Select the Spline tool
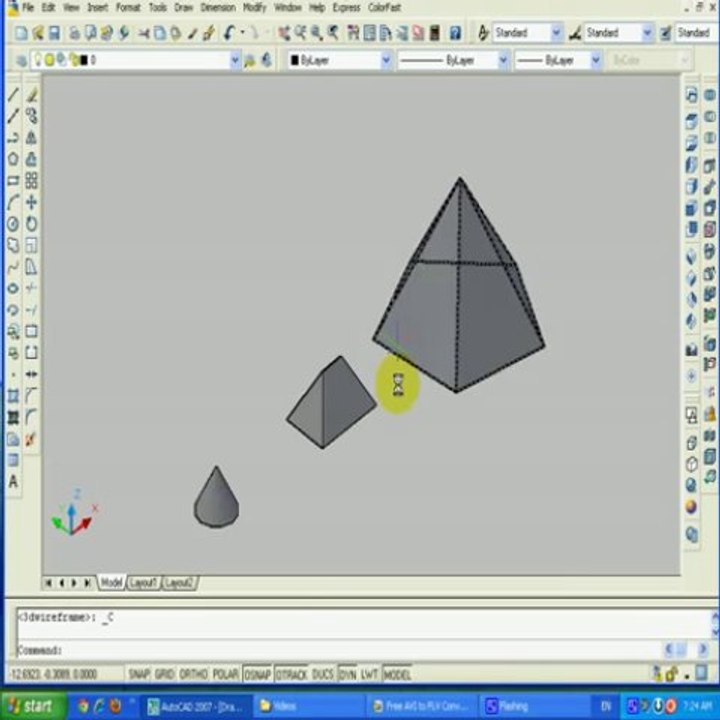Image resolution: width=720 pixels, height=720 pixels. point(13,267)
